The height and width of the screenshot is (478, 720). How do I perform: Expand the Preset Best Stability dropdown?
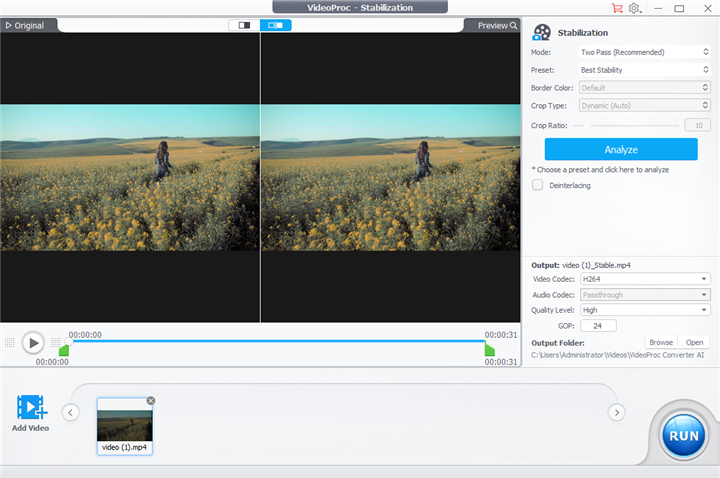[x=644, y=70]
